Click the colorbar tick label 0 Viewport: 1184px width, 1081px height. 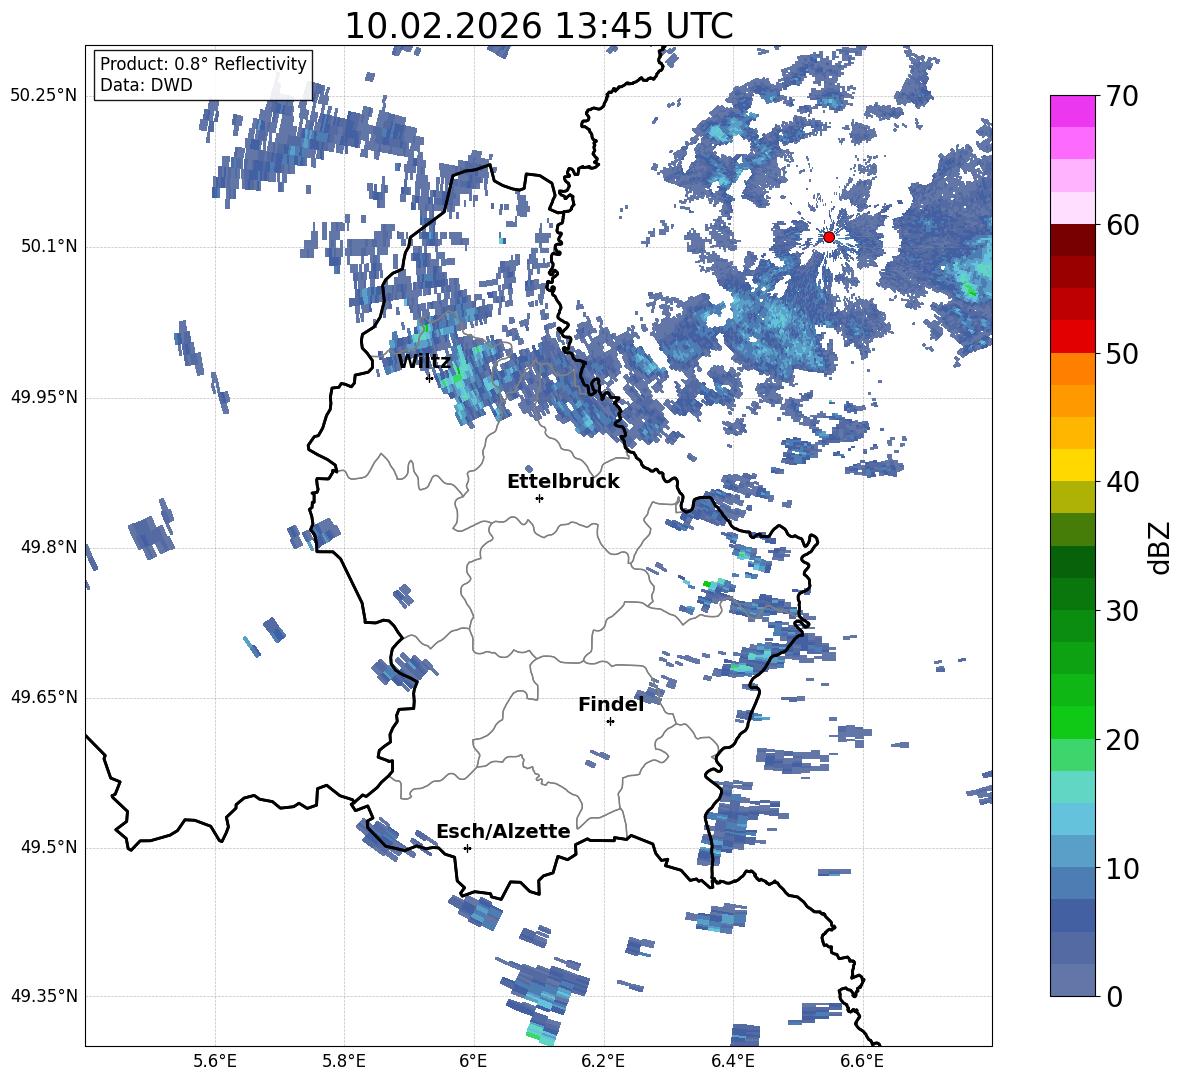coord(1113,996)
